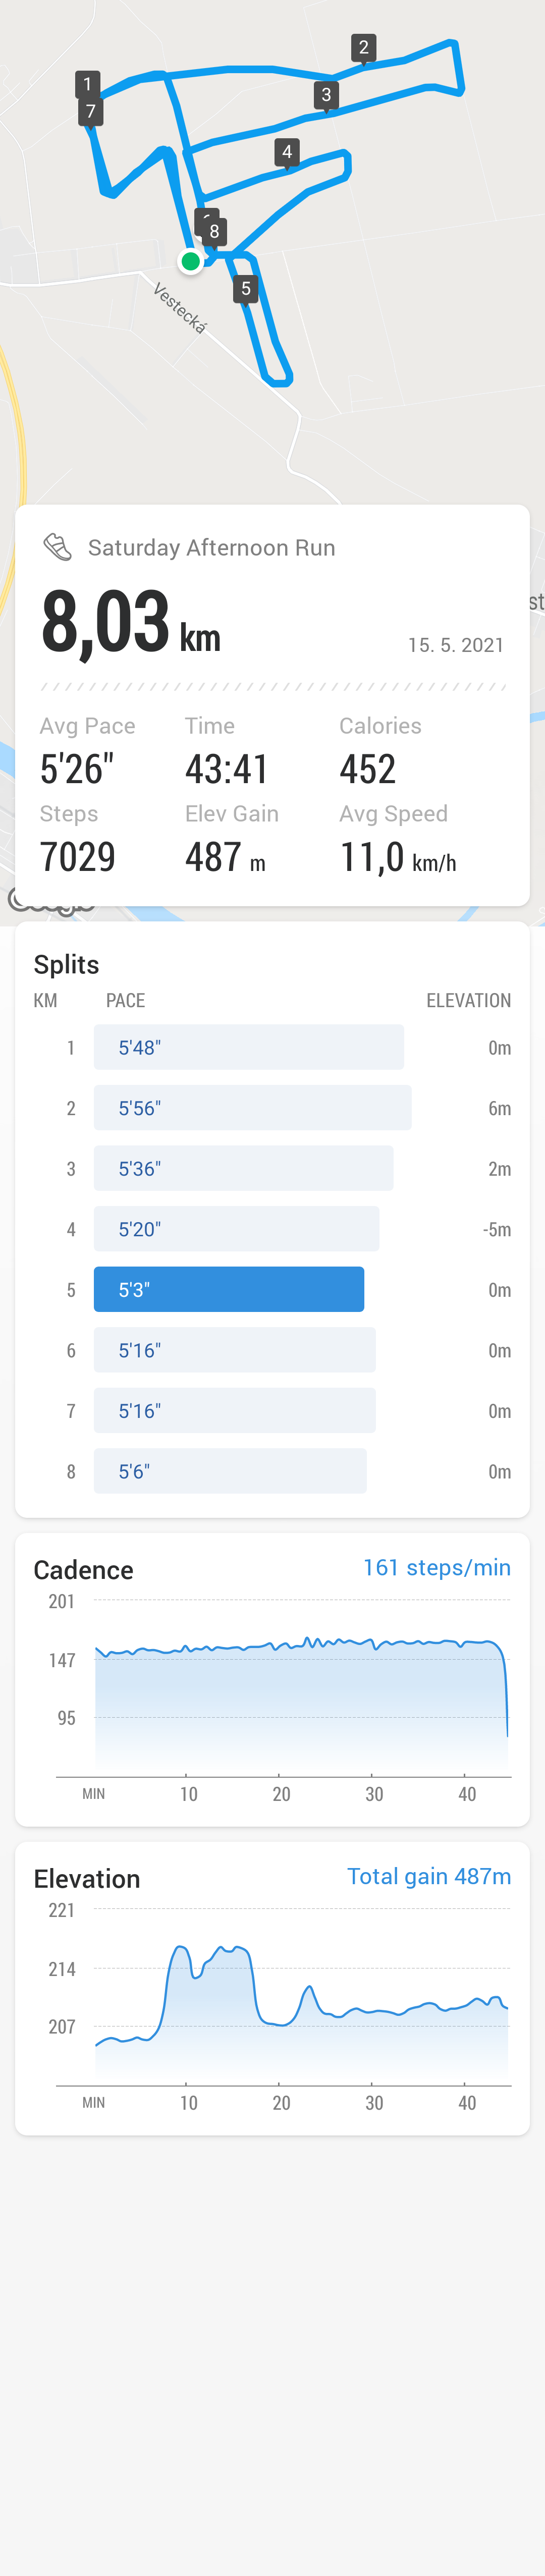Tap the green start point dot
This screenshot has height=2576, width=545.
pyautogui.click(x=190, y=262)
